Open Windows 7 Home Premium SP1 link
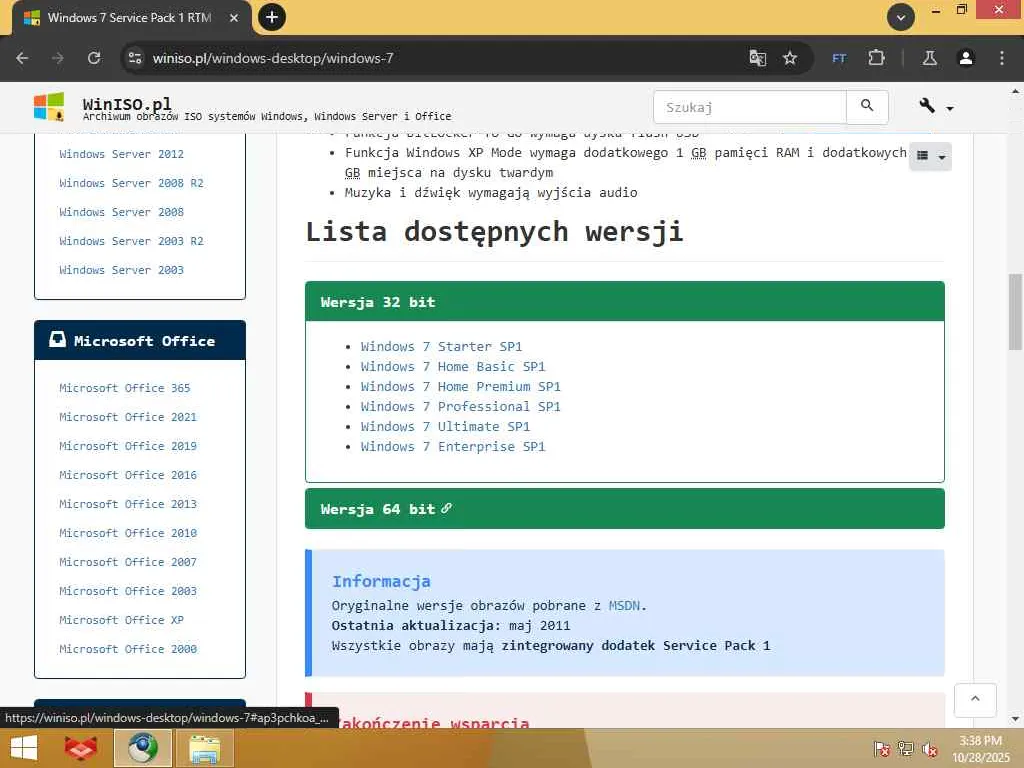 tap(460, 387)
